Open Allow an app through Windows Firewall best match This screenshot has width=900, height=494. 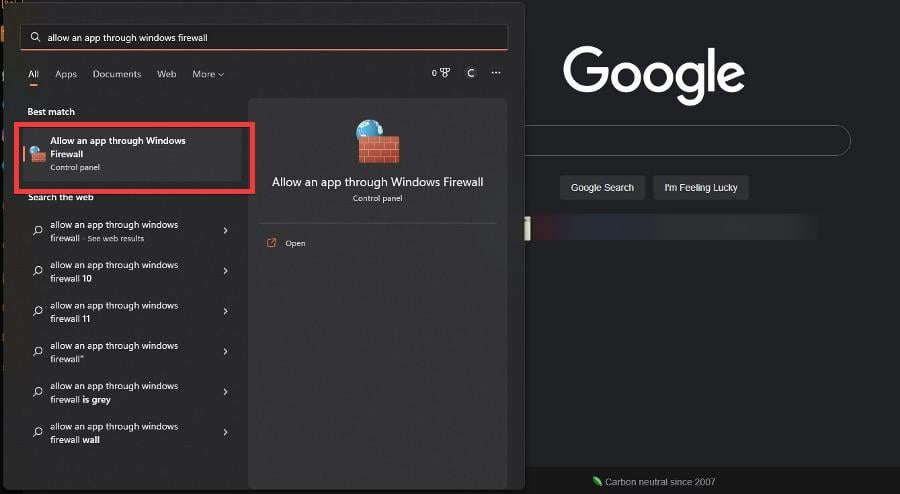click(x=134, y=154)
